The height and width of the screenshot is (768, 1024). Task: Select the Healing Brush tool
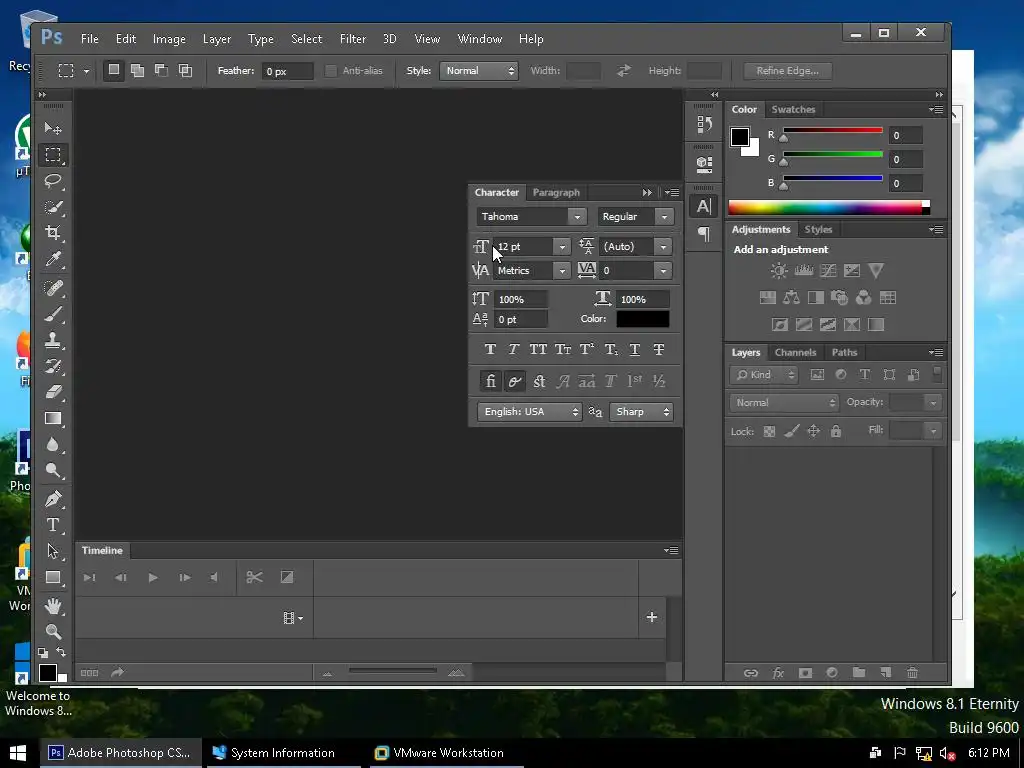click(x=53, y=287)
